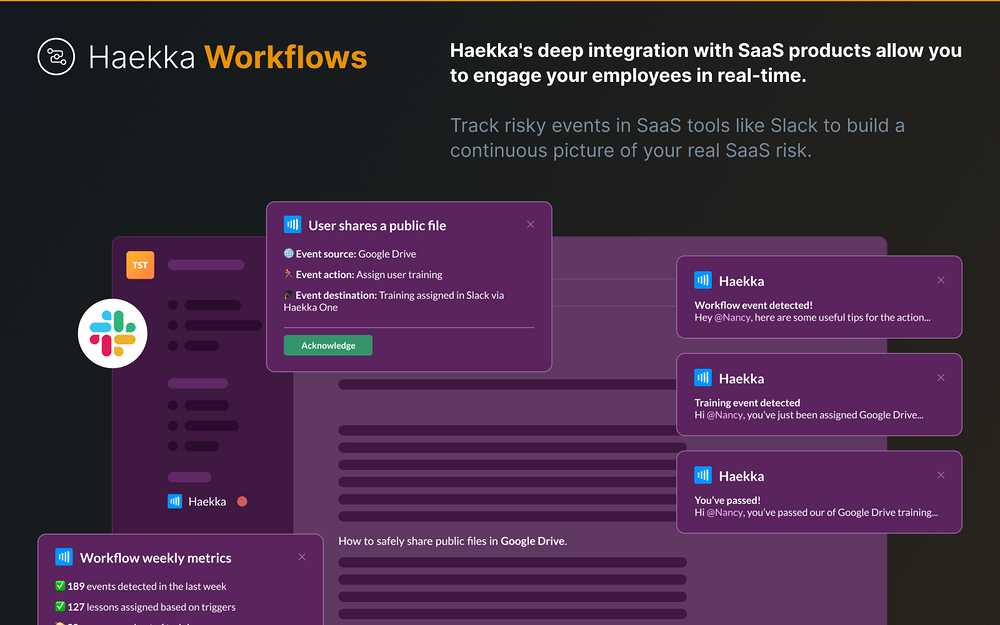
Task: Click the @Nancy mention in 'Workflow event detected!'
Action: [x=732, y=317]
